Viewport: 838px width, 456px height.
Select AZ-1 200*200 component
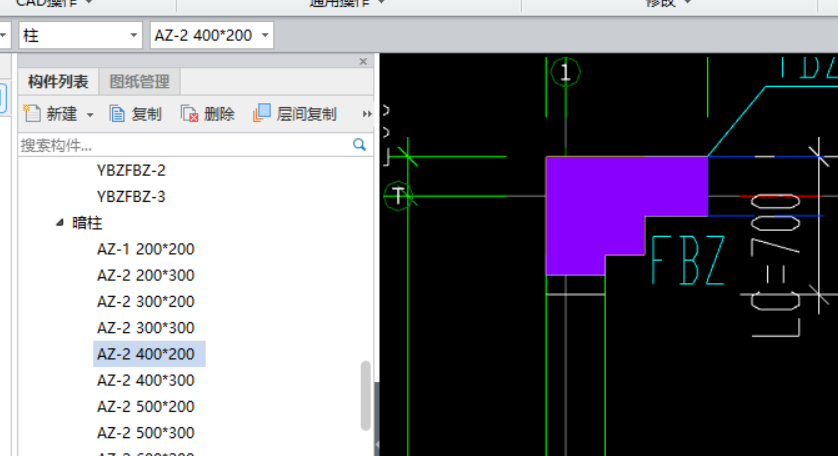tap(145, 249)
